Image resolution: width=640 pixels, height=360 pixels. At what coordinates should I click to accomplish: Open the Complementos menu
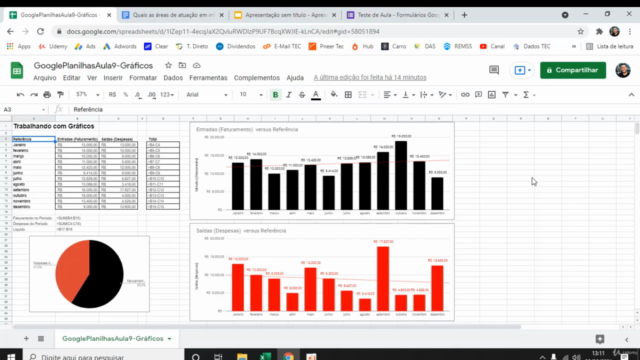click(x=257, y=78)
